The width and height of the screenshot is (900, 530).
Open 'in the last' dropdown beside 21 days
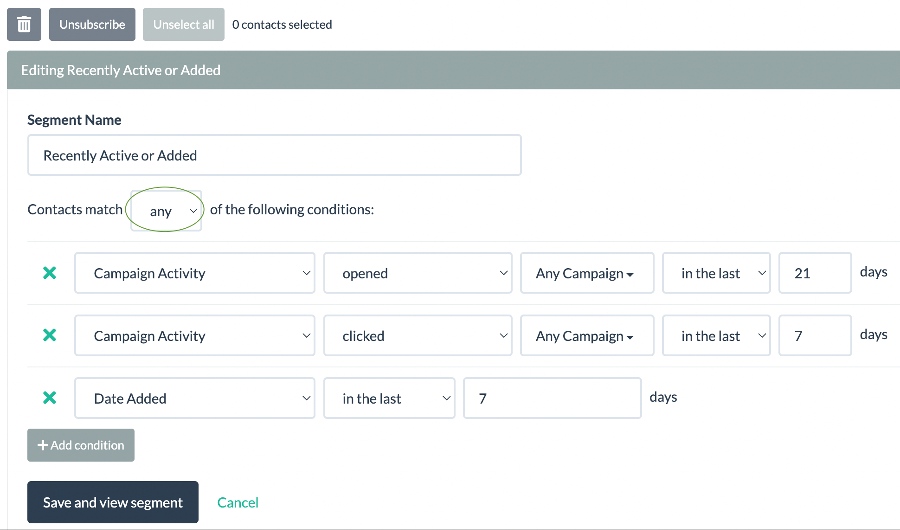716,273
